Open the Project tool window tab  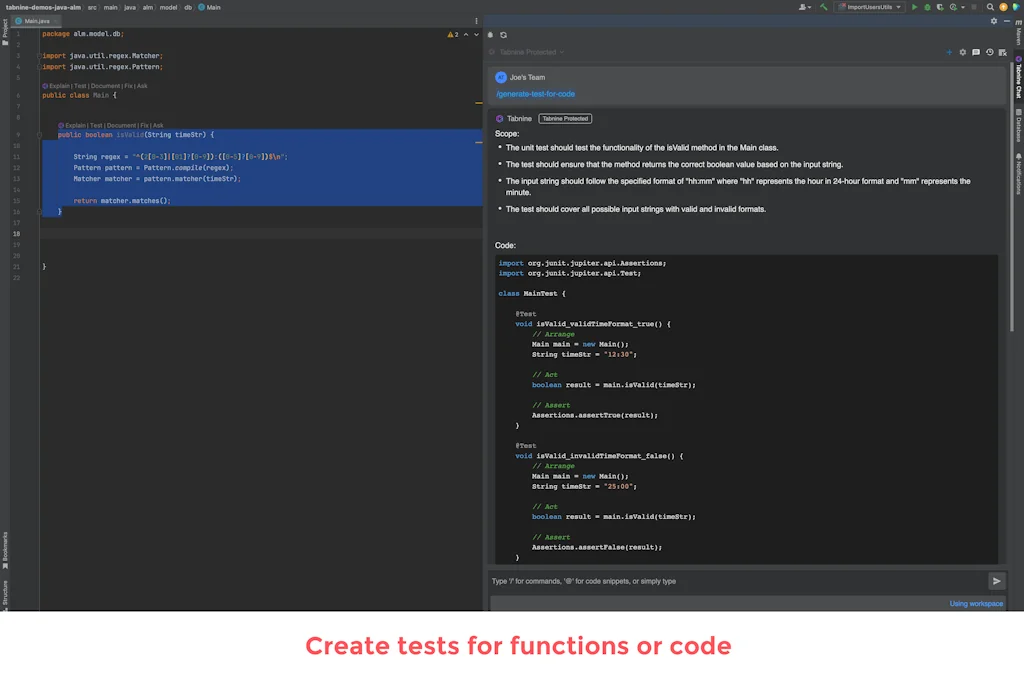coord(5,29)
